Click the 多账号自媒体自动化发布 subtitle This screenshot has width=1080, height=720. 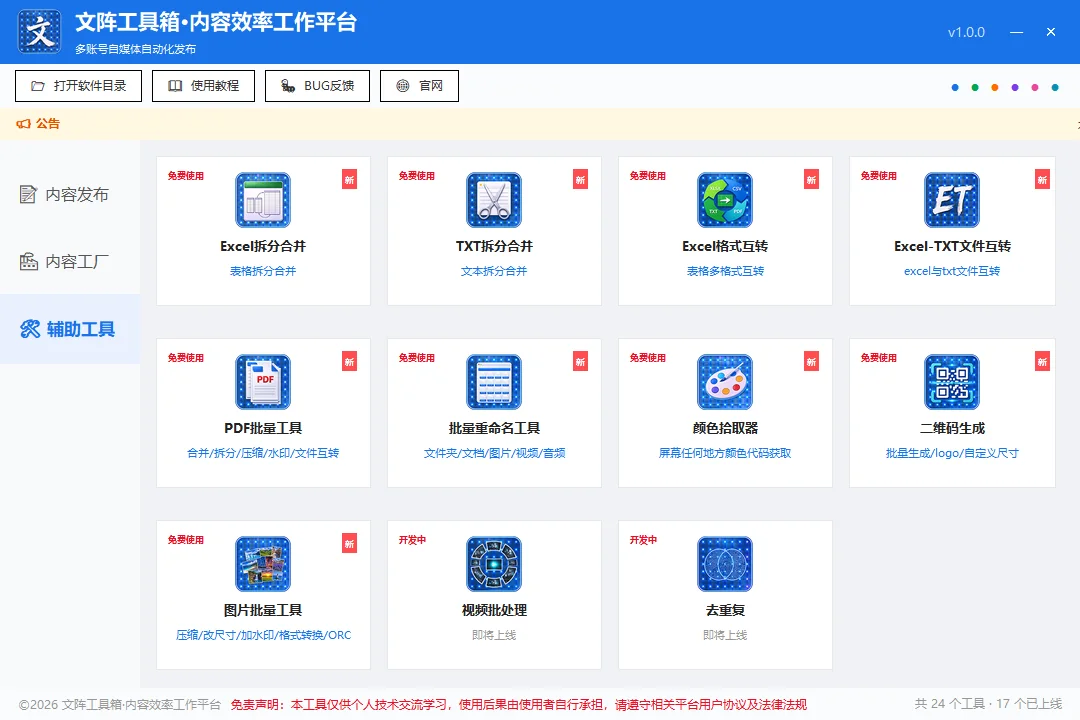(x=136, y=49)
